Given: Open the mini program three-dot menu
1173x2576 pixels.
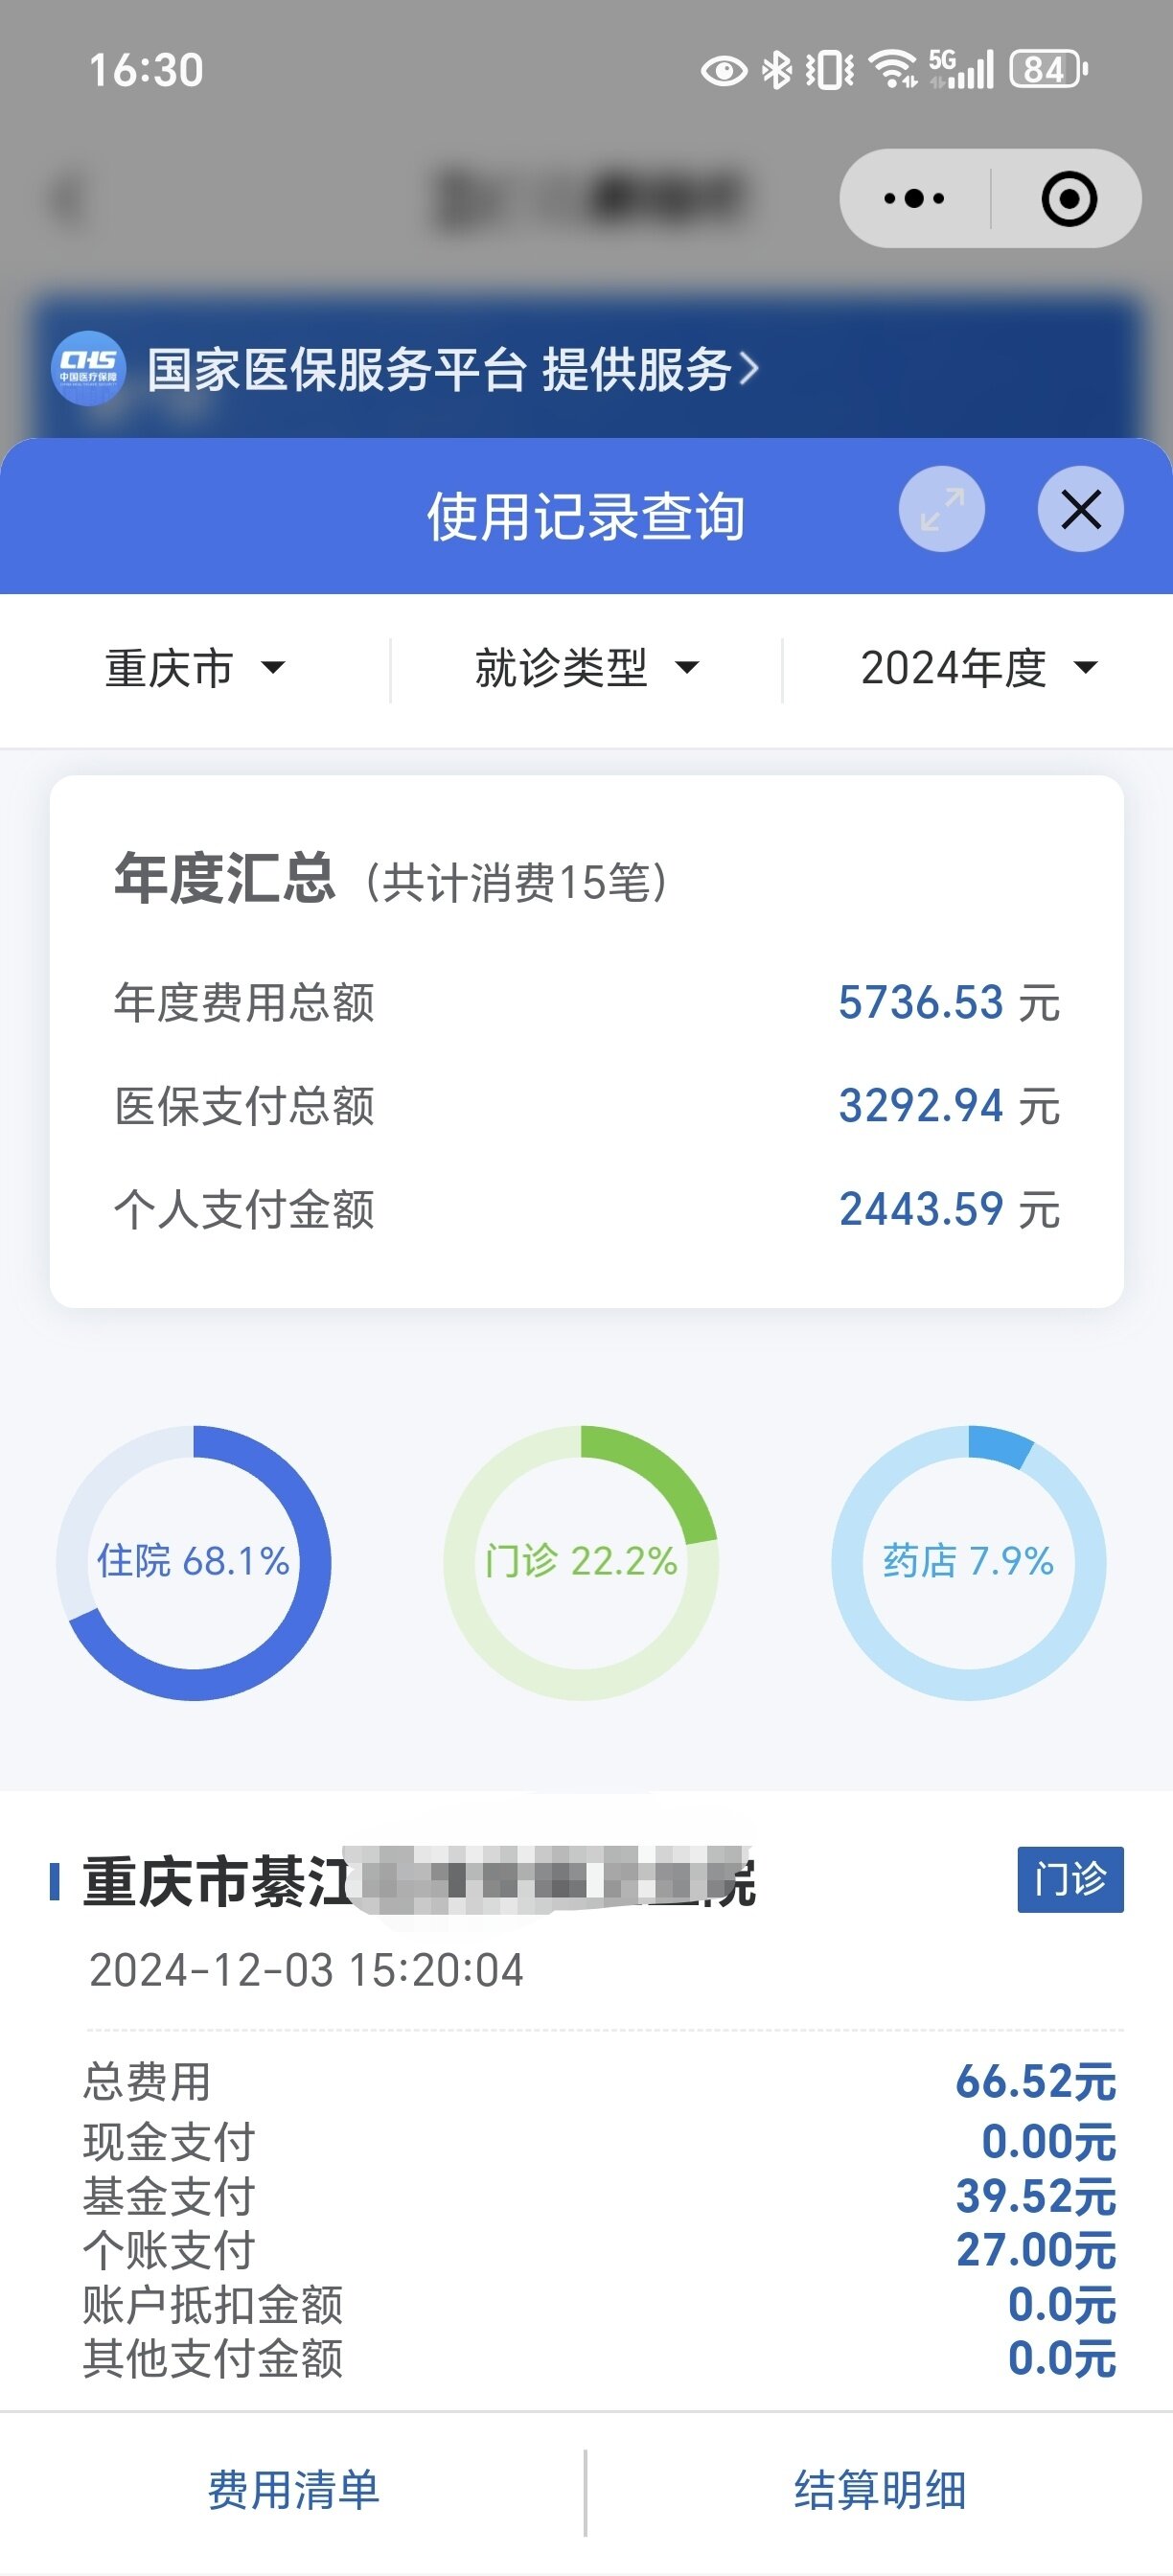Looking at the screenshot, I should (914, 198).
